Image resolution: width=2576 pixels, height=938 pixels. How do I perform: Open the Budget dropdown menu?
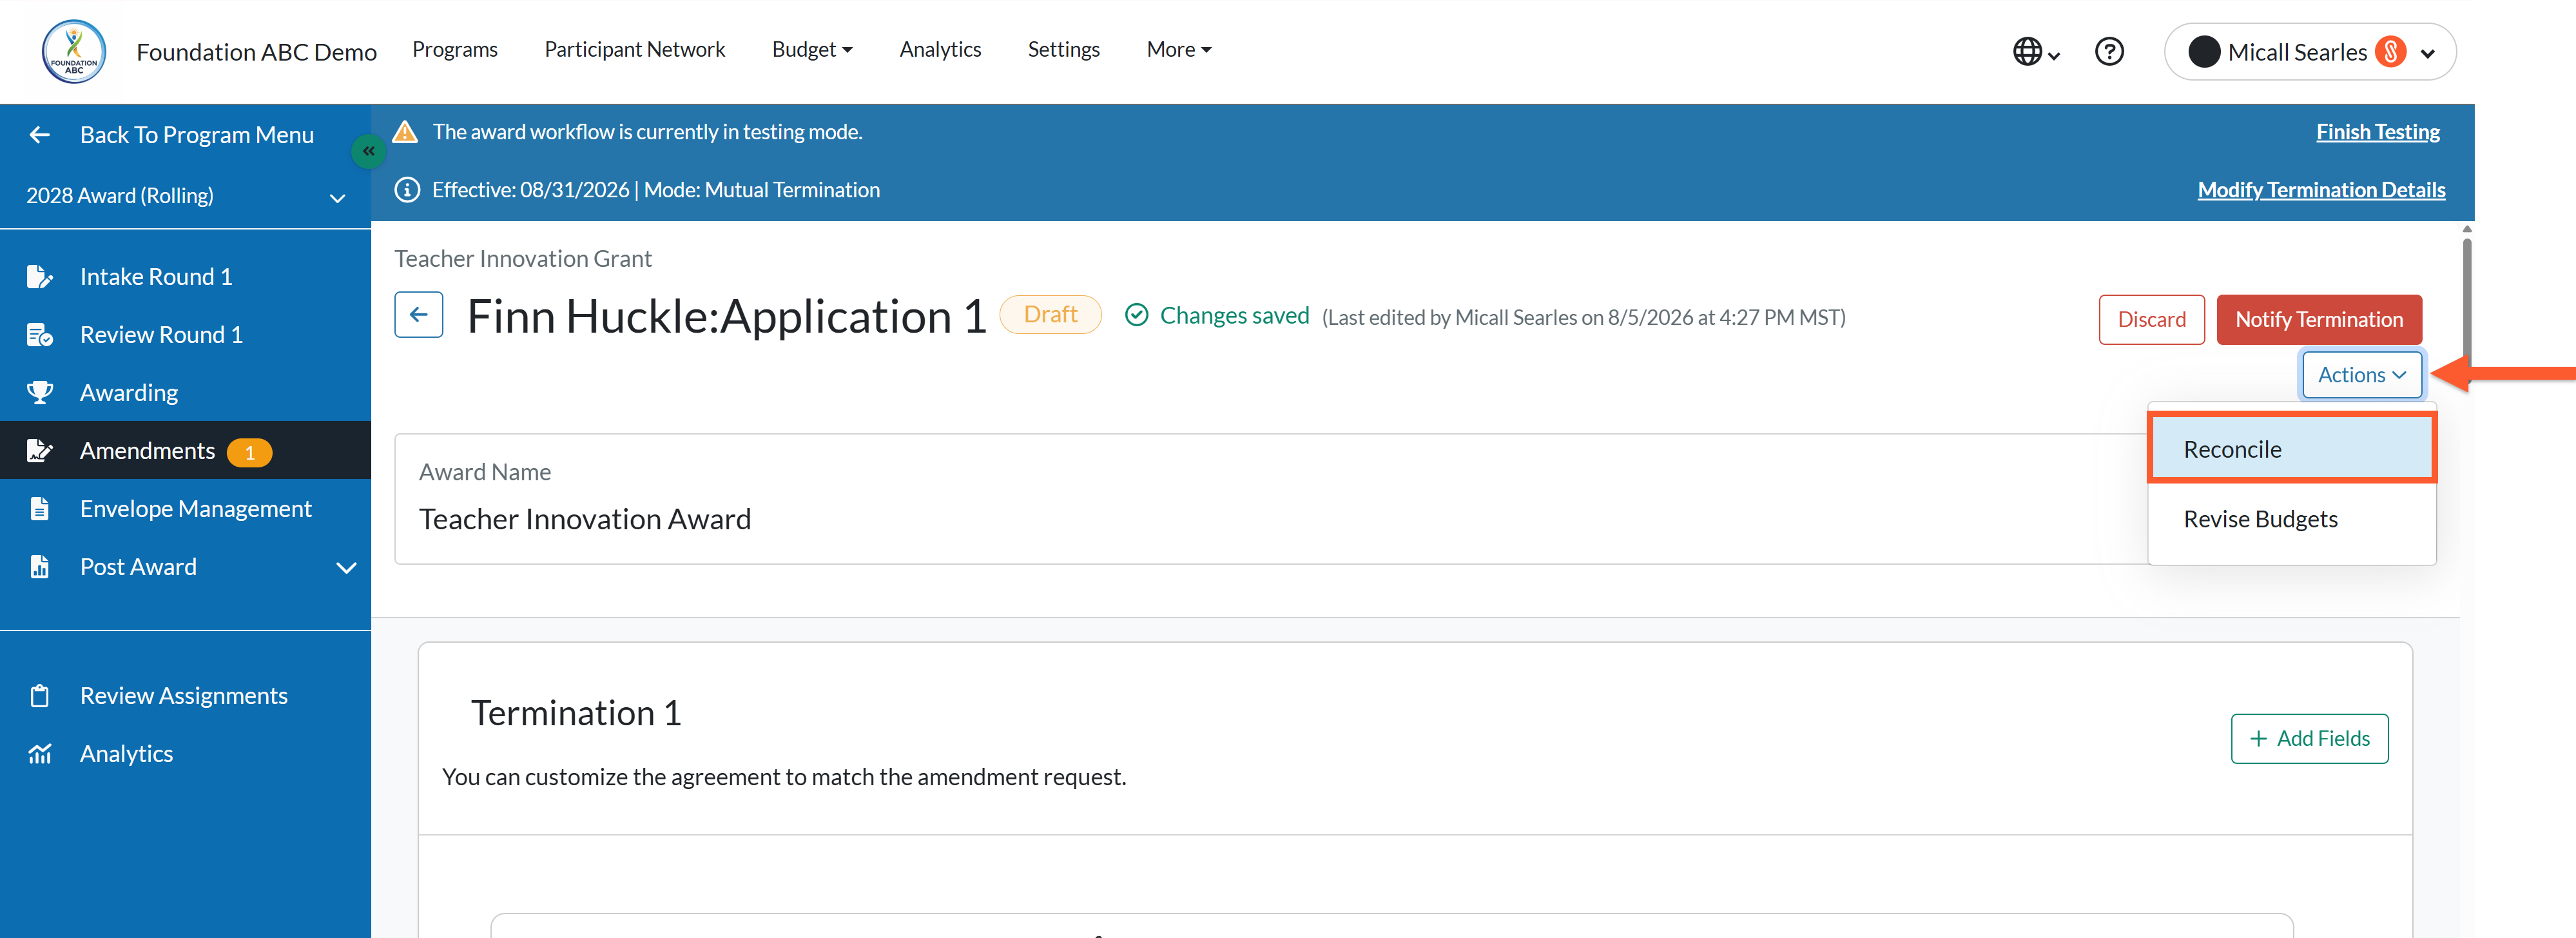tap(811, 50)
